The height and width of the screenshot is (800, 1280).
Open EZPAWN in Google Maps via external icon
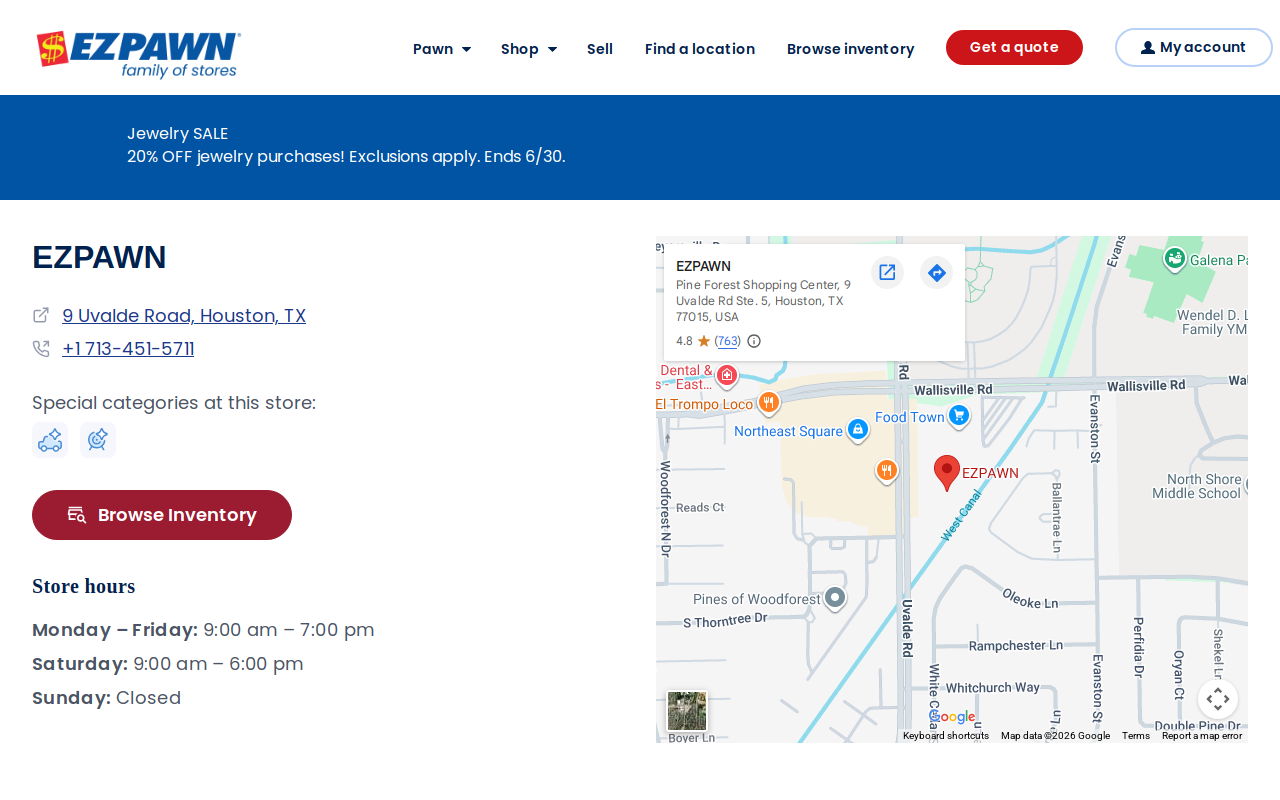point(887,272)
